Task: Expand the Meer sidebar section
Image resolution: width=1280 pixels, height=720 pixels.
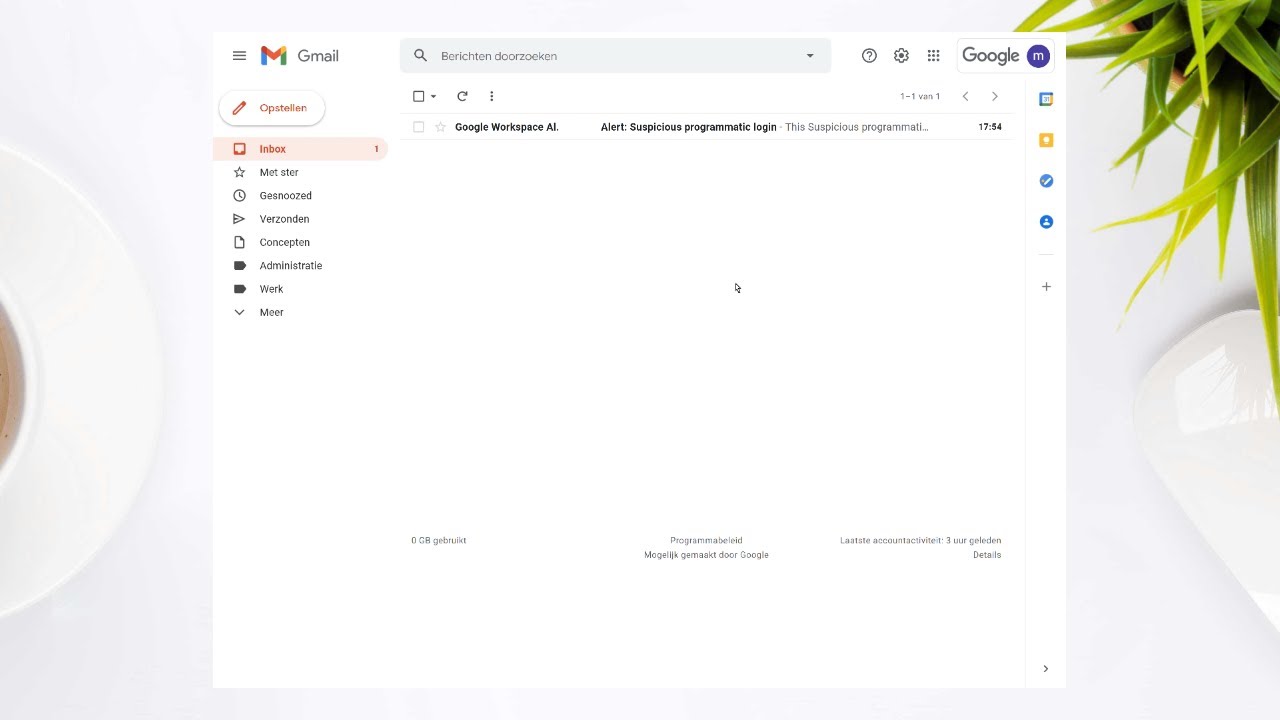Action: pyautogui.click(x=300, y=312)
